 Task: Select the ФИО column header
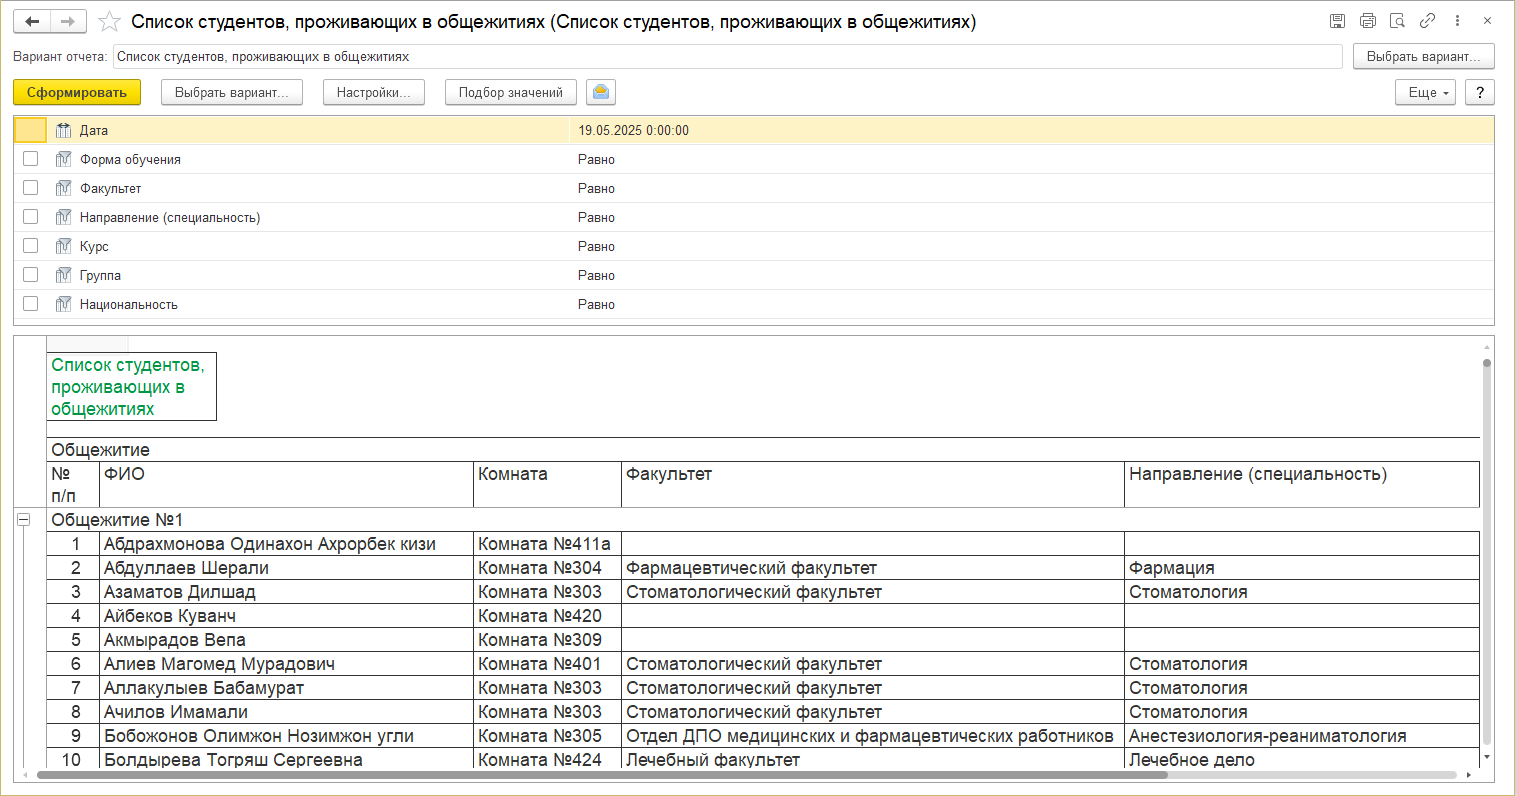287,484
